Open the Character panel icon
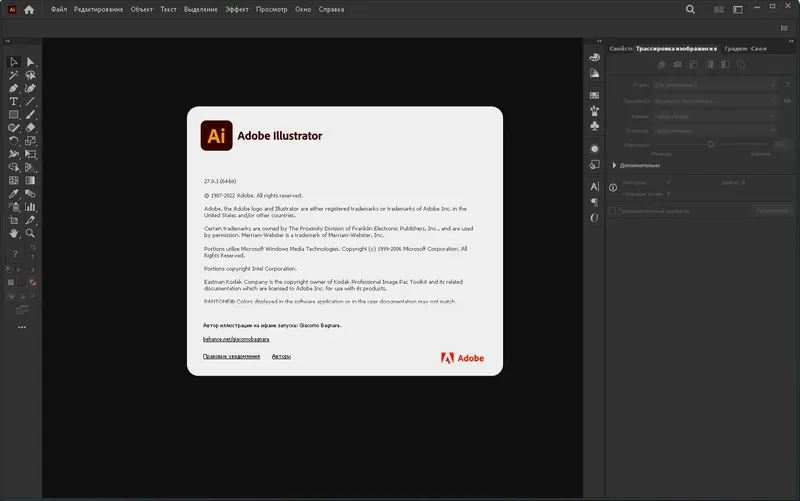 click(594, 187)
